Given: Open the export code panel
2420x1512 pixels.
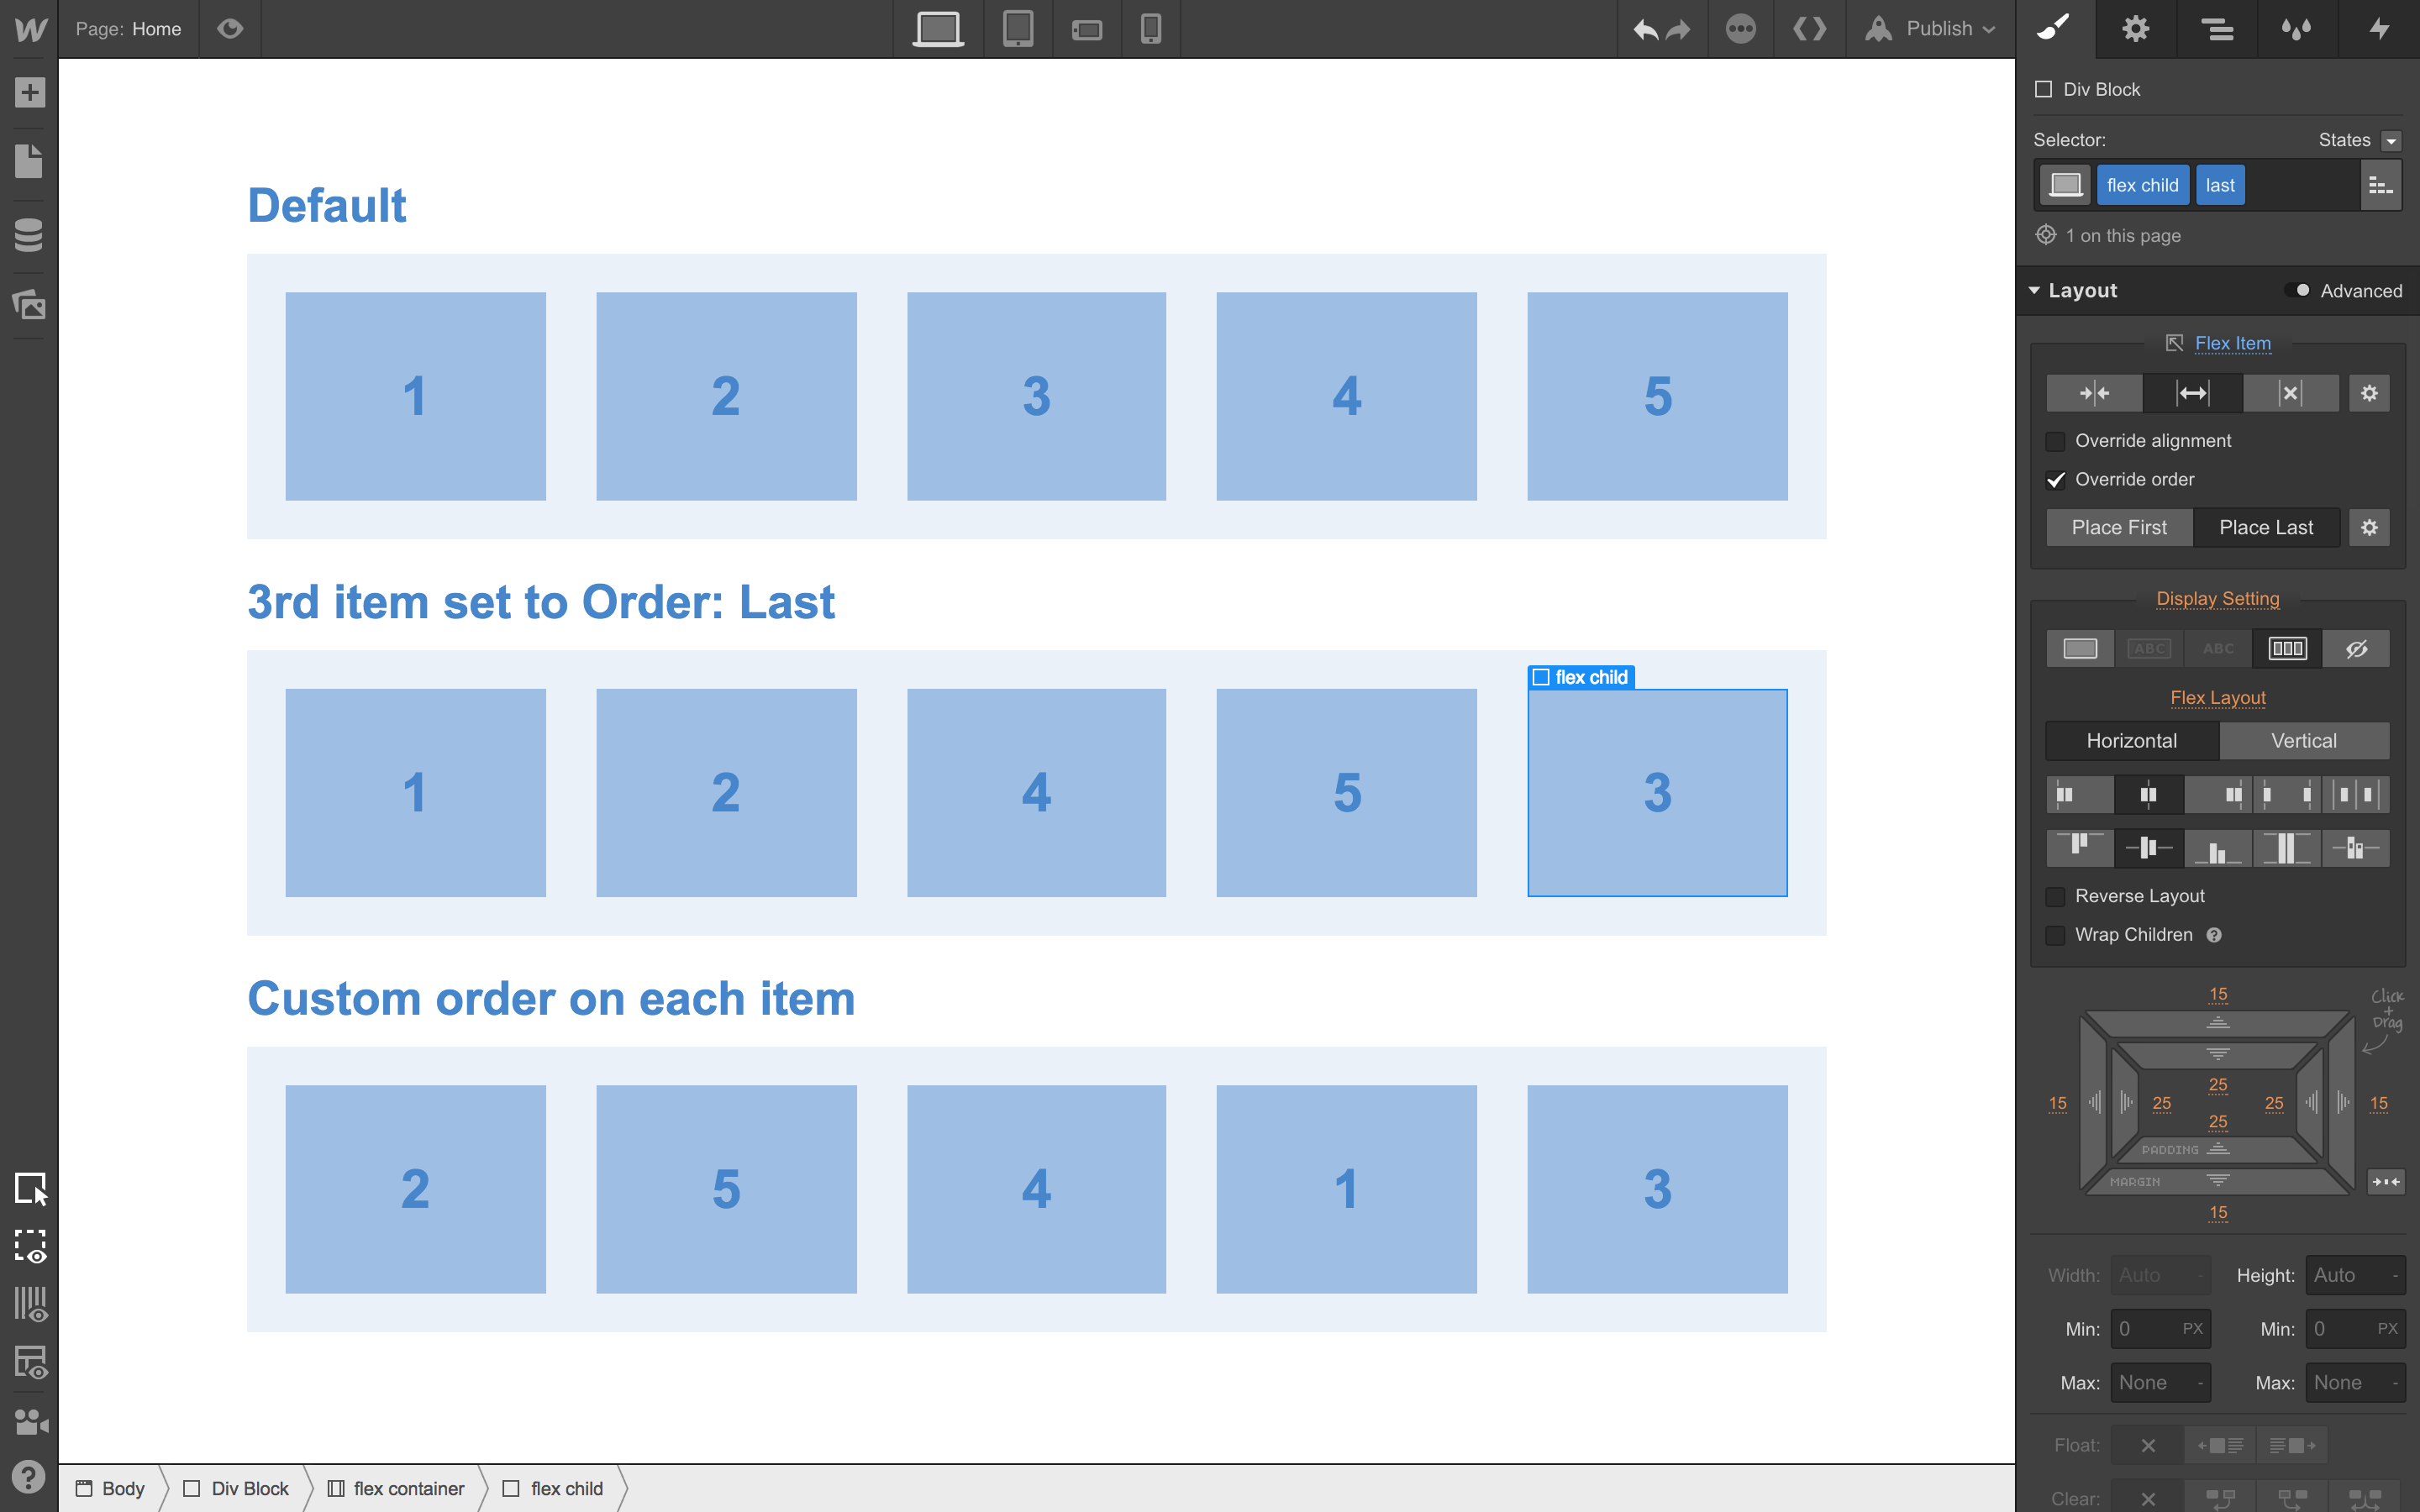Looking at the screenshot, I should click(1809, 29).
